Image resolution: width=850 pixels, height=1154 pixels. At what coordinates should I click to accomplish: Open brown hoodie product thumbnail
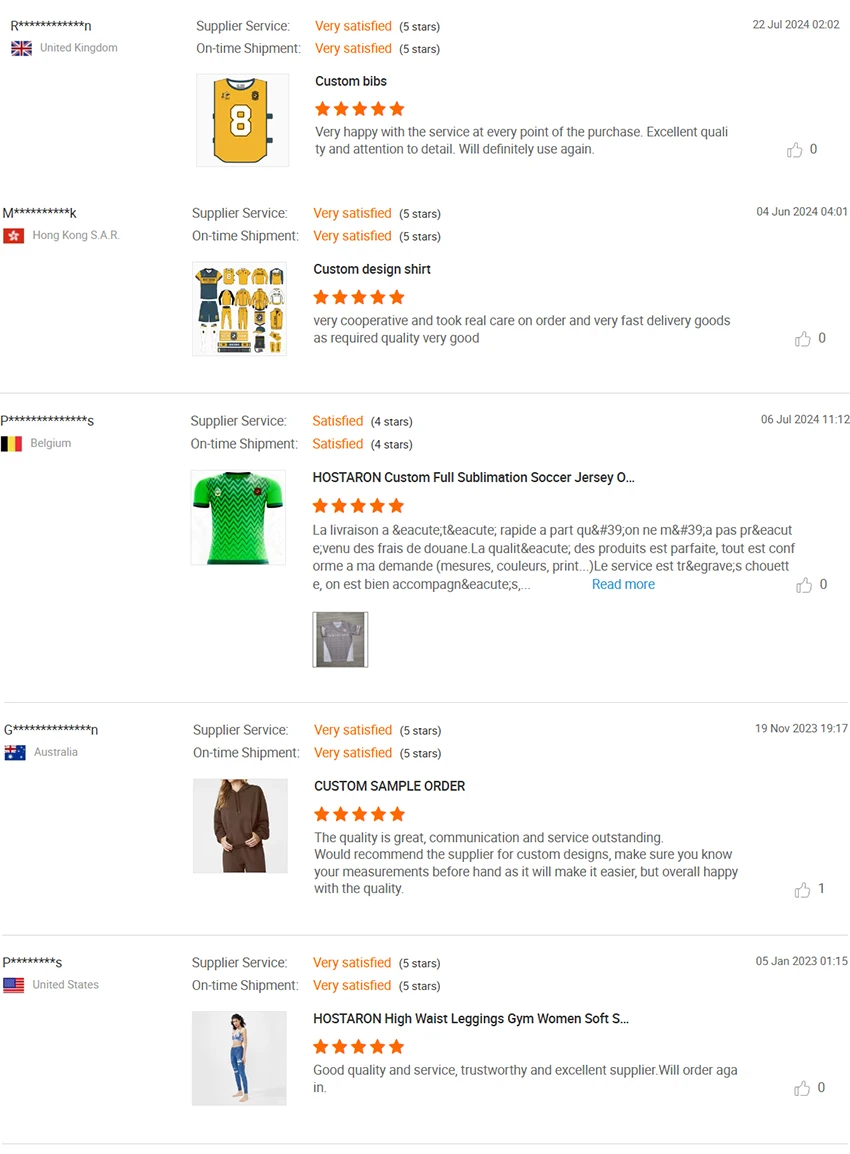click(x=240, y=826)
